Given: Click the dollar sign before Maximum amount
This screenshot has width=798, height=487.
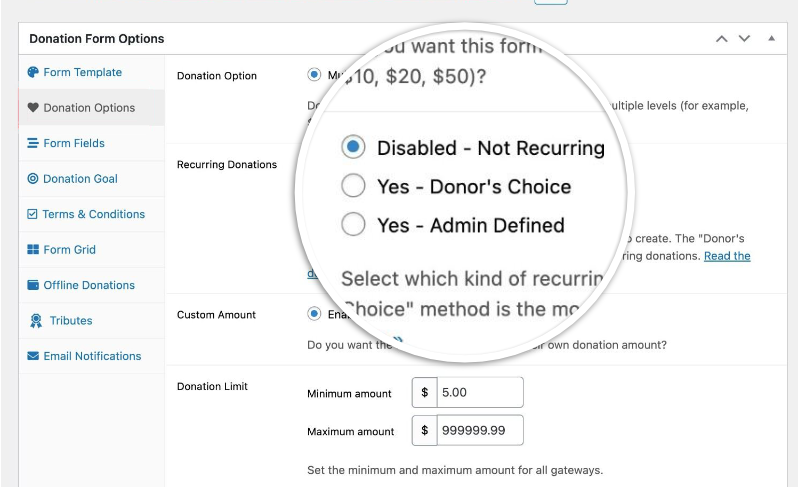Looking at the screenshot, I should (x=424, y=431).
